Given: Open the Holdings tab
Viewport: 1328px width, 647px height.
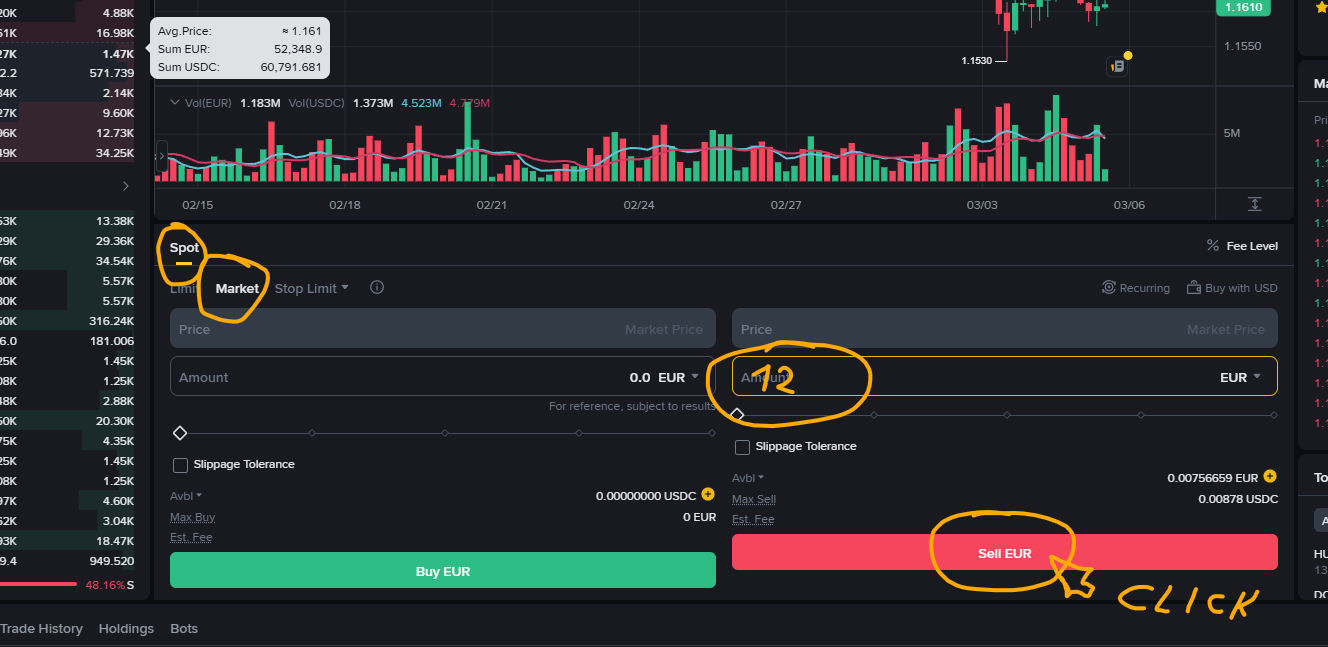Looking at the screenshot, I should click(126, 629).
